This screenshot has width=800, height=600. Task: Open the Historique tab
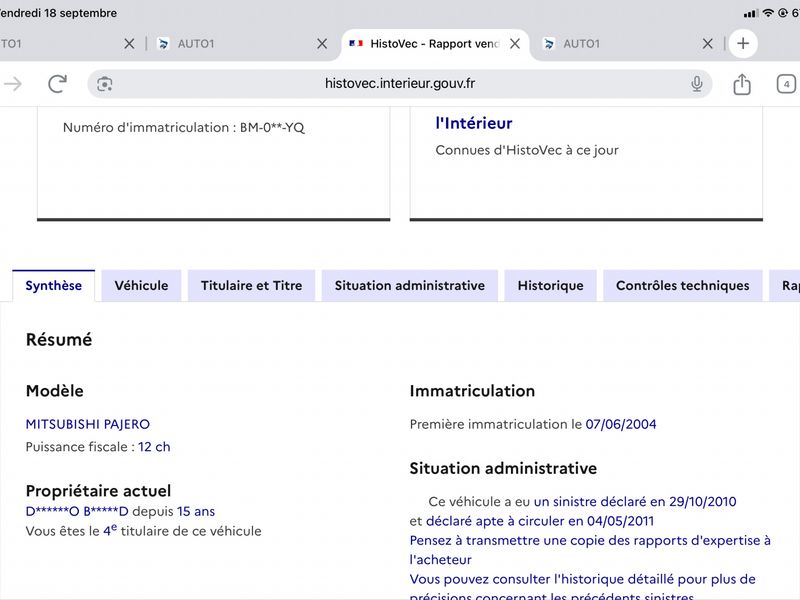click(551, 286)
